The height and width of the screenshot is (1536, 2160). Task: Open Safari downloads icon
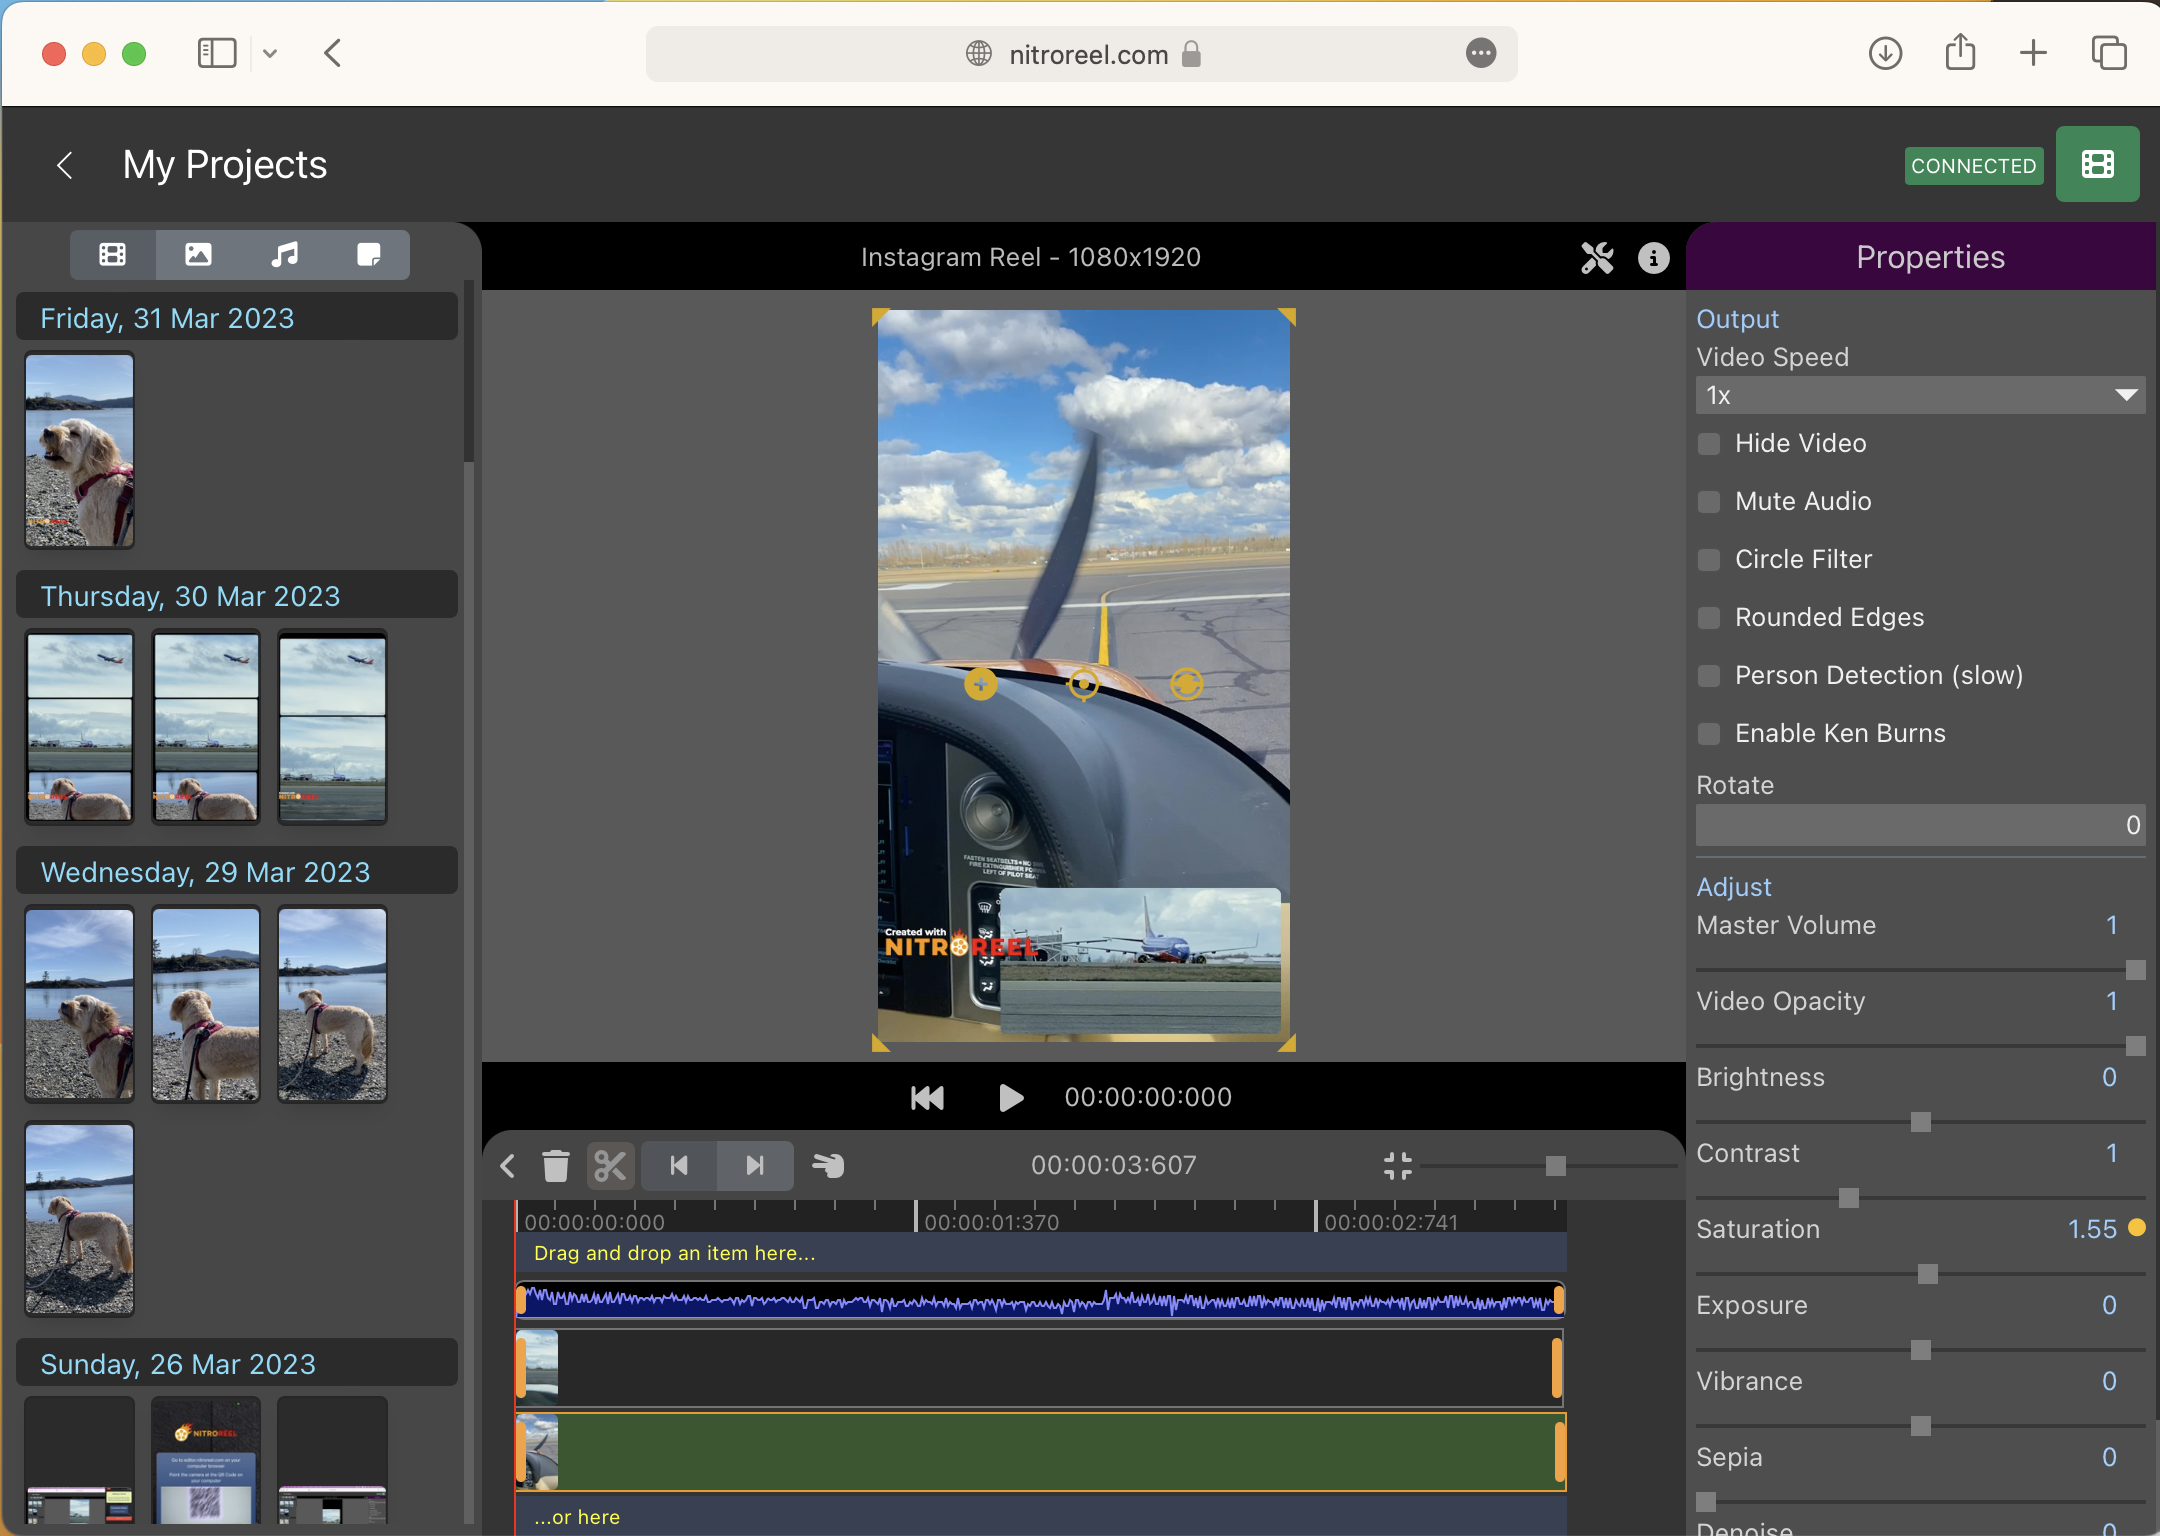(1885, 53)
